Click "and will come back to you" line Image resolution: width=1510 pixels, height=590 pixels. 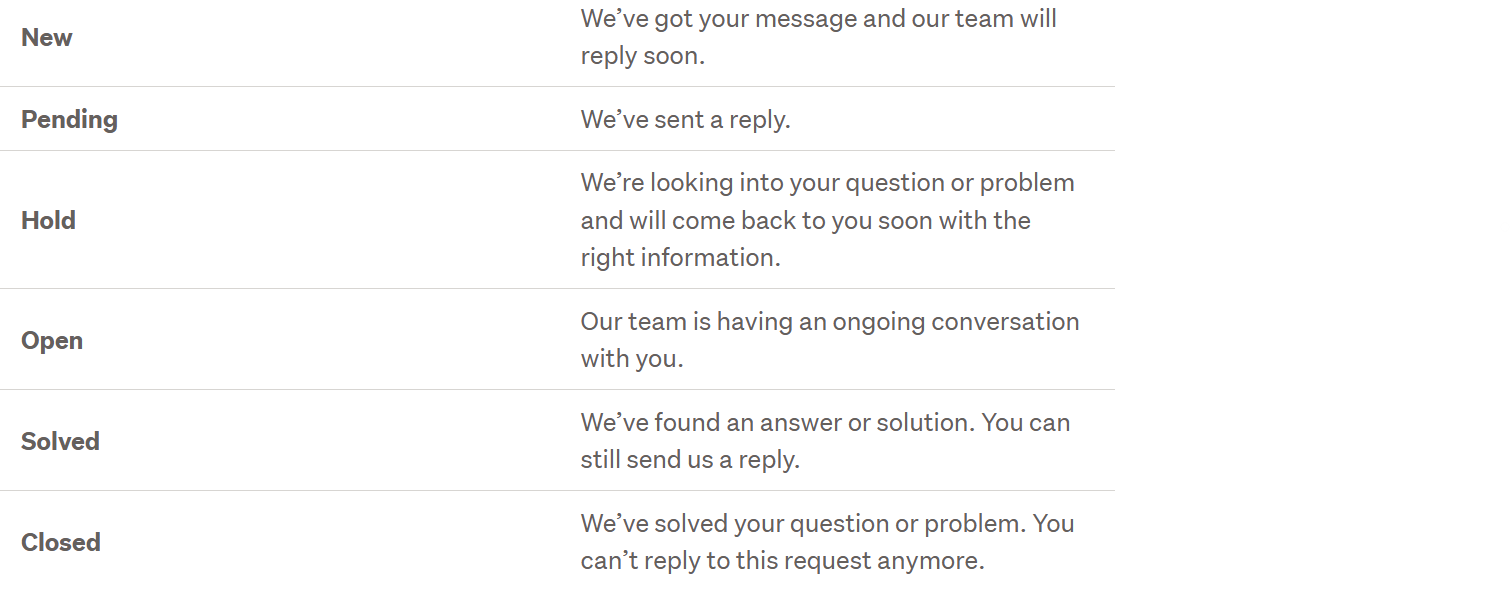click(806, 220)
